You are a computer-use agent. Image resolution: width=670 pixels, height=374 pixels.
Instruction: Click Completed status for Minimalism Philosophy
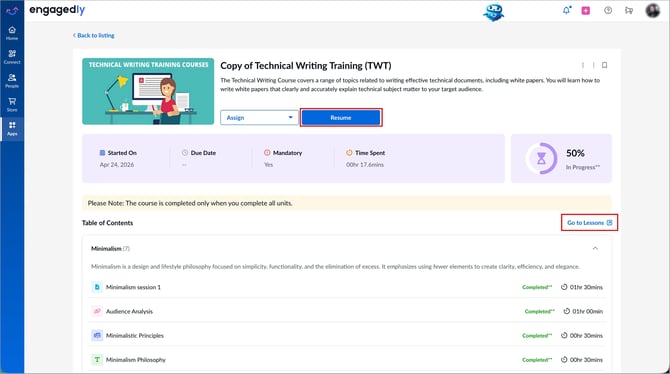click(537, 360)
